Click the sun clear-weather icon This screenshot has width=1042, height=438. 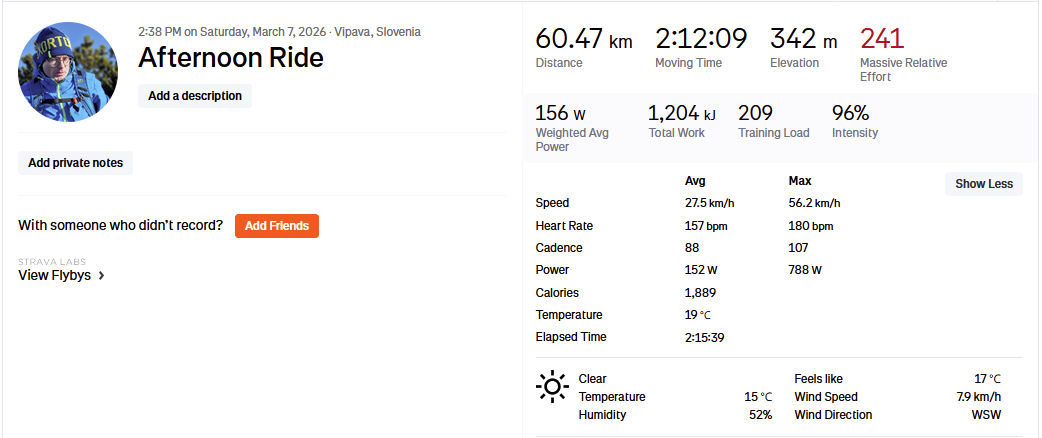[x=551, y=386]
